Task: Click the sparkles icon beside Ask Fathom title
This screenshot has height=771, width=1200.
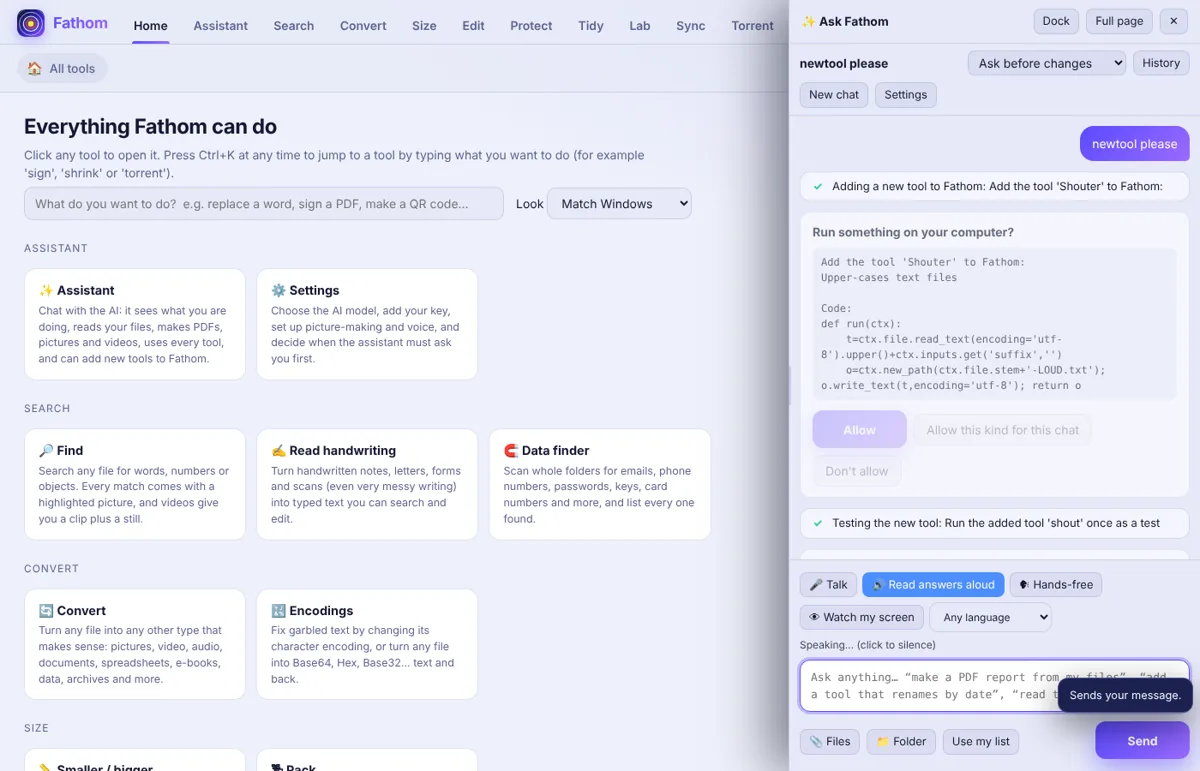Action: point(808,21)
